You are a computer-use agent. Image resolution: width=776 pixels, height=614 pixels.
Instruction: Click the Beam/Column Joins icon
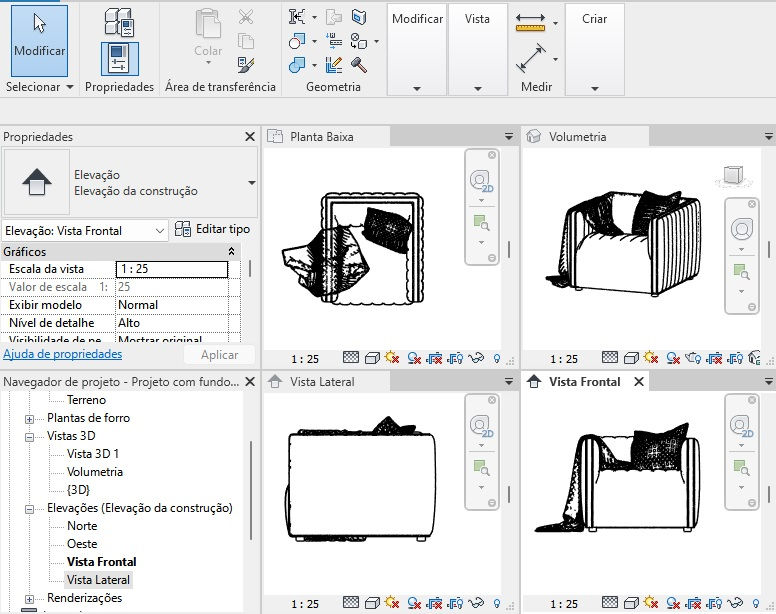334,41
